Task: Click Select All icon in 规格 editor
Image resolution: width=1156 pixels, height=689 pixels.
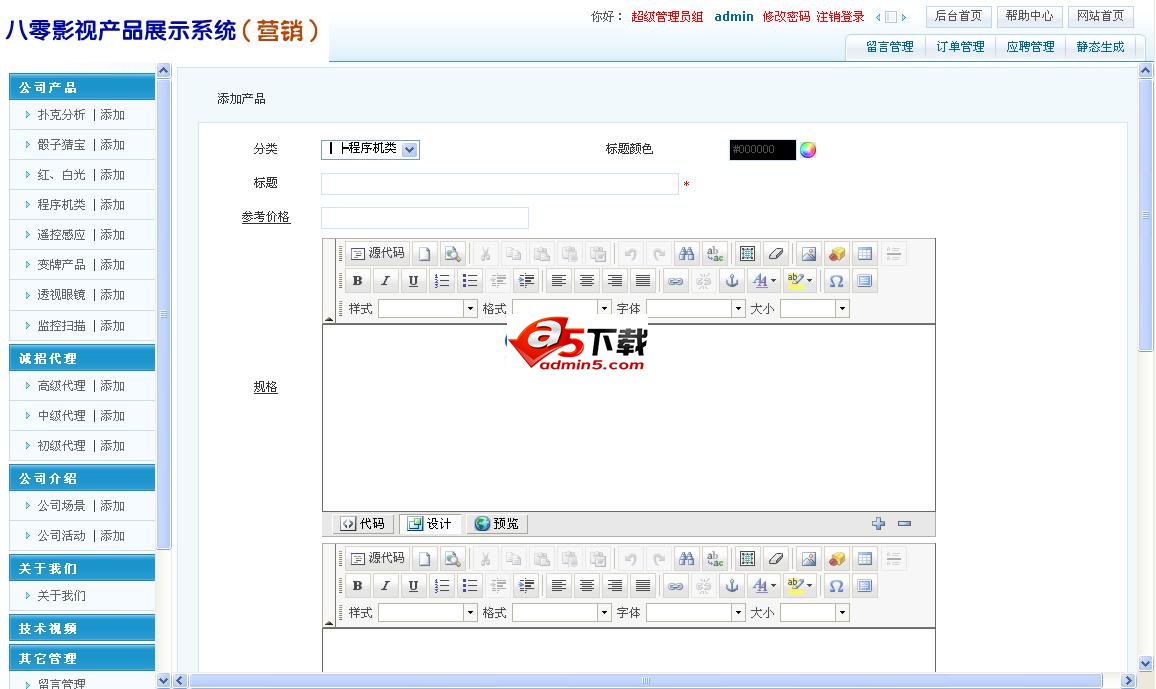Action: coord(748,254)
